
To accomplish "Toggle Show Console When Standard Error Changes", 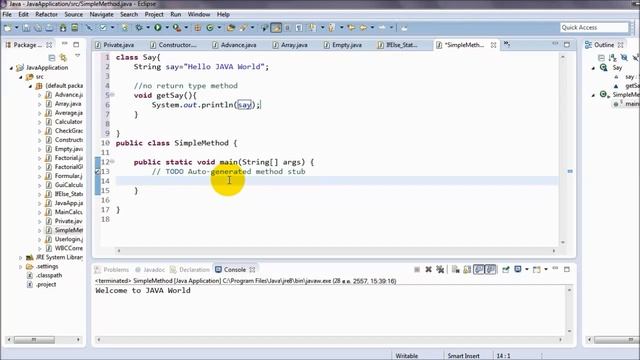I will (491, 269).
